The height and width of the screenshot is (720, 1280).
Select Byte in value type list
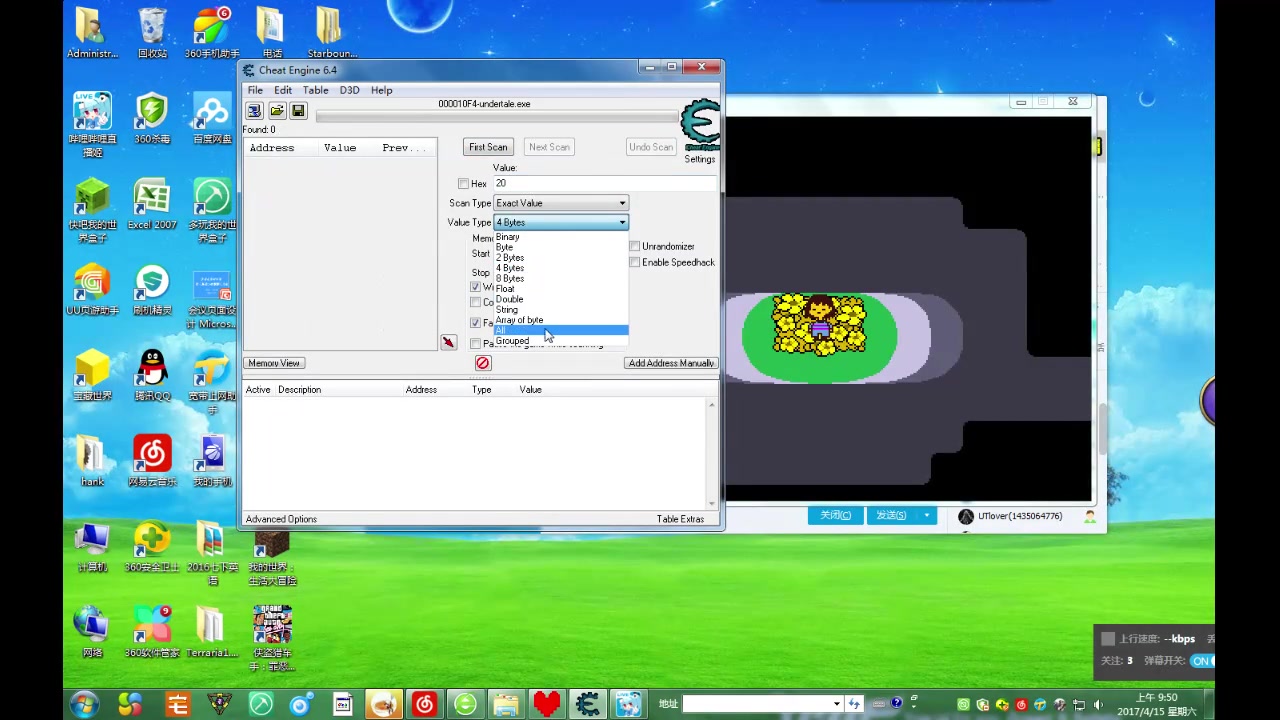[561, 247]
